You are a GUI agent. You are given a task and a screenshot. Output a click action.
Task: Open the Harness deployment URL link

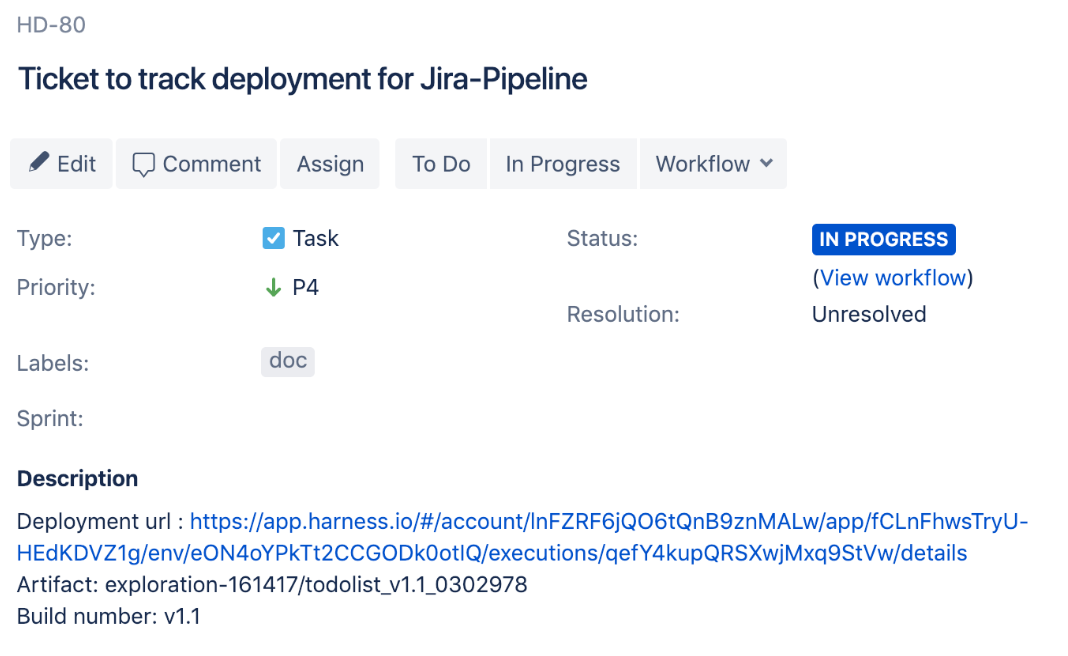[x=522, y=537]
